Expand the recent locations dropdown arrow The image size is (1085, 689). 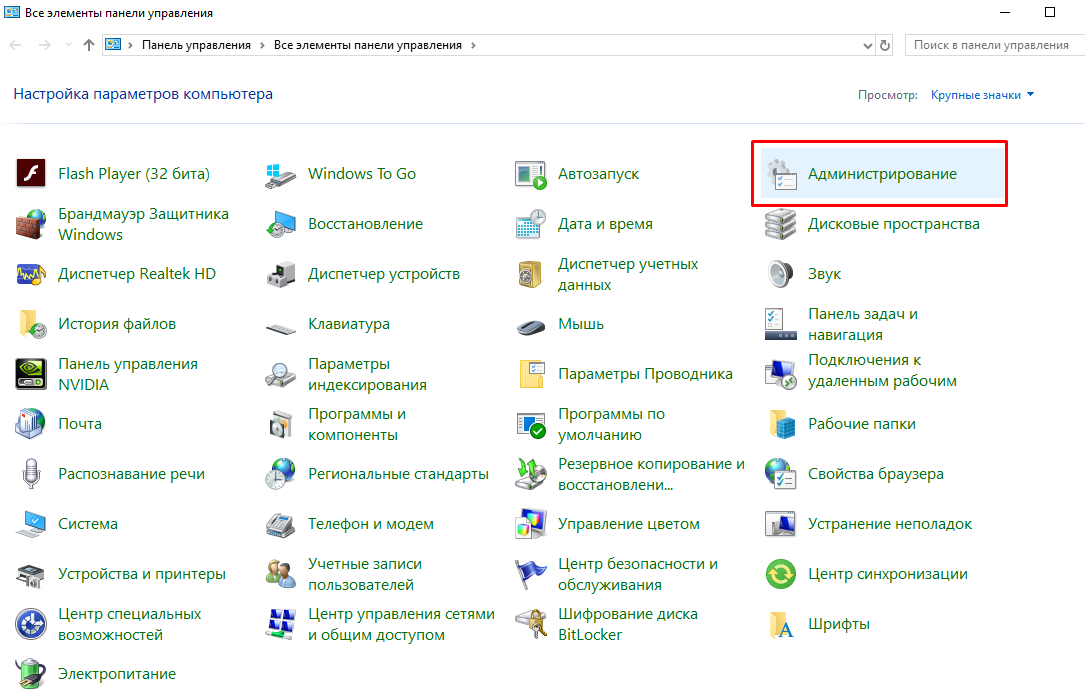tap(68, 45)
